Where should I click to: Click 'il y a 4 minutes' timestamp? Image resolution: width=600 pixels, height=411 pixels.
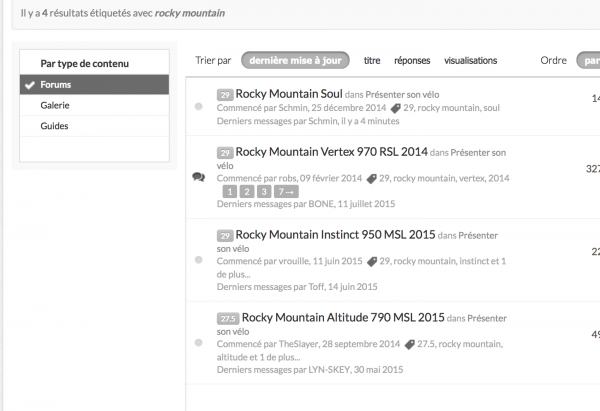[x=370, y=121]
